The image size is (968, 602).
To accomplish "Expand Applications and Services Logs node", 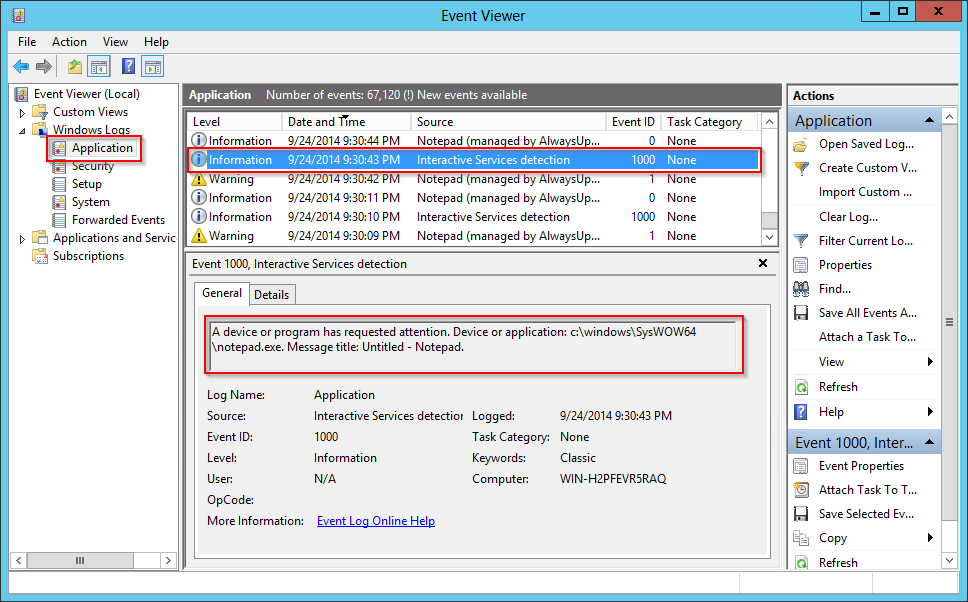I will pyautogui.click(x=23, y=238).
